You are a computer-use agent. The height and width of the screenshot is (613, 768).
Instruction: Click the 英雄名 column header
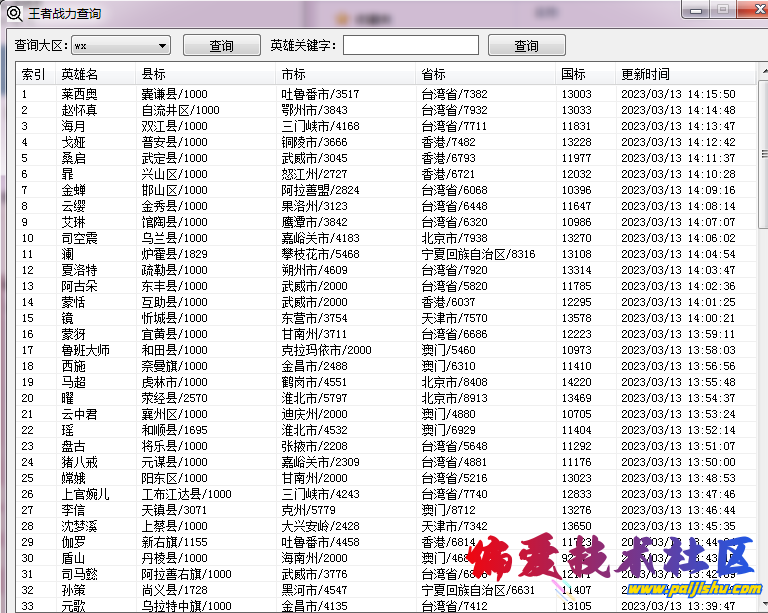80,74
